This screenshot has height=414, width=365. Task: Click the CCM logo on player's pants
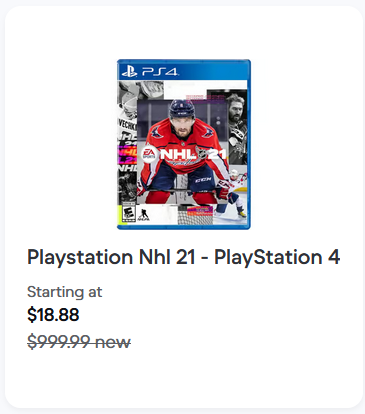(203, 180)
